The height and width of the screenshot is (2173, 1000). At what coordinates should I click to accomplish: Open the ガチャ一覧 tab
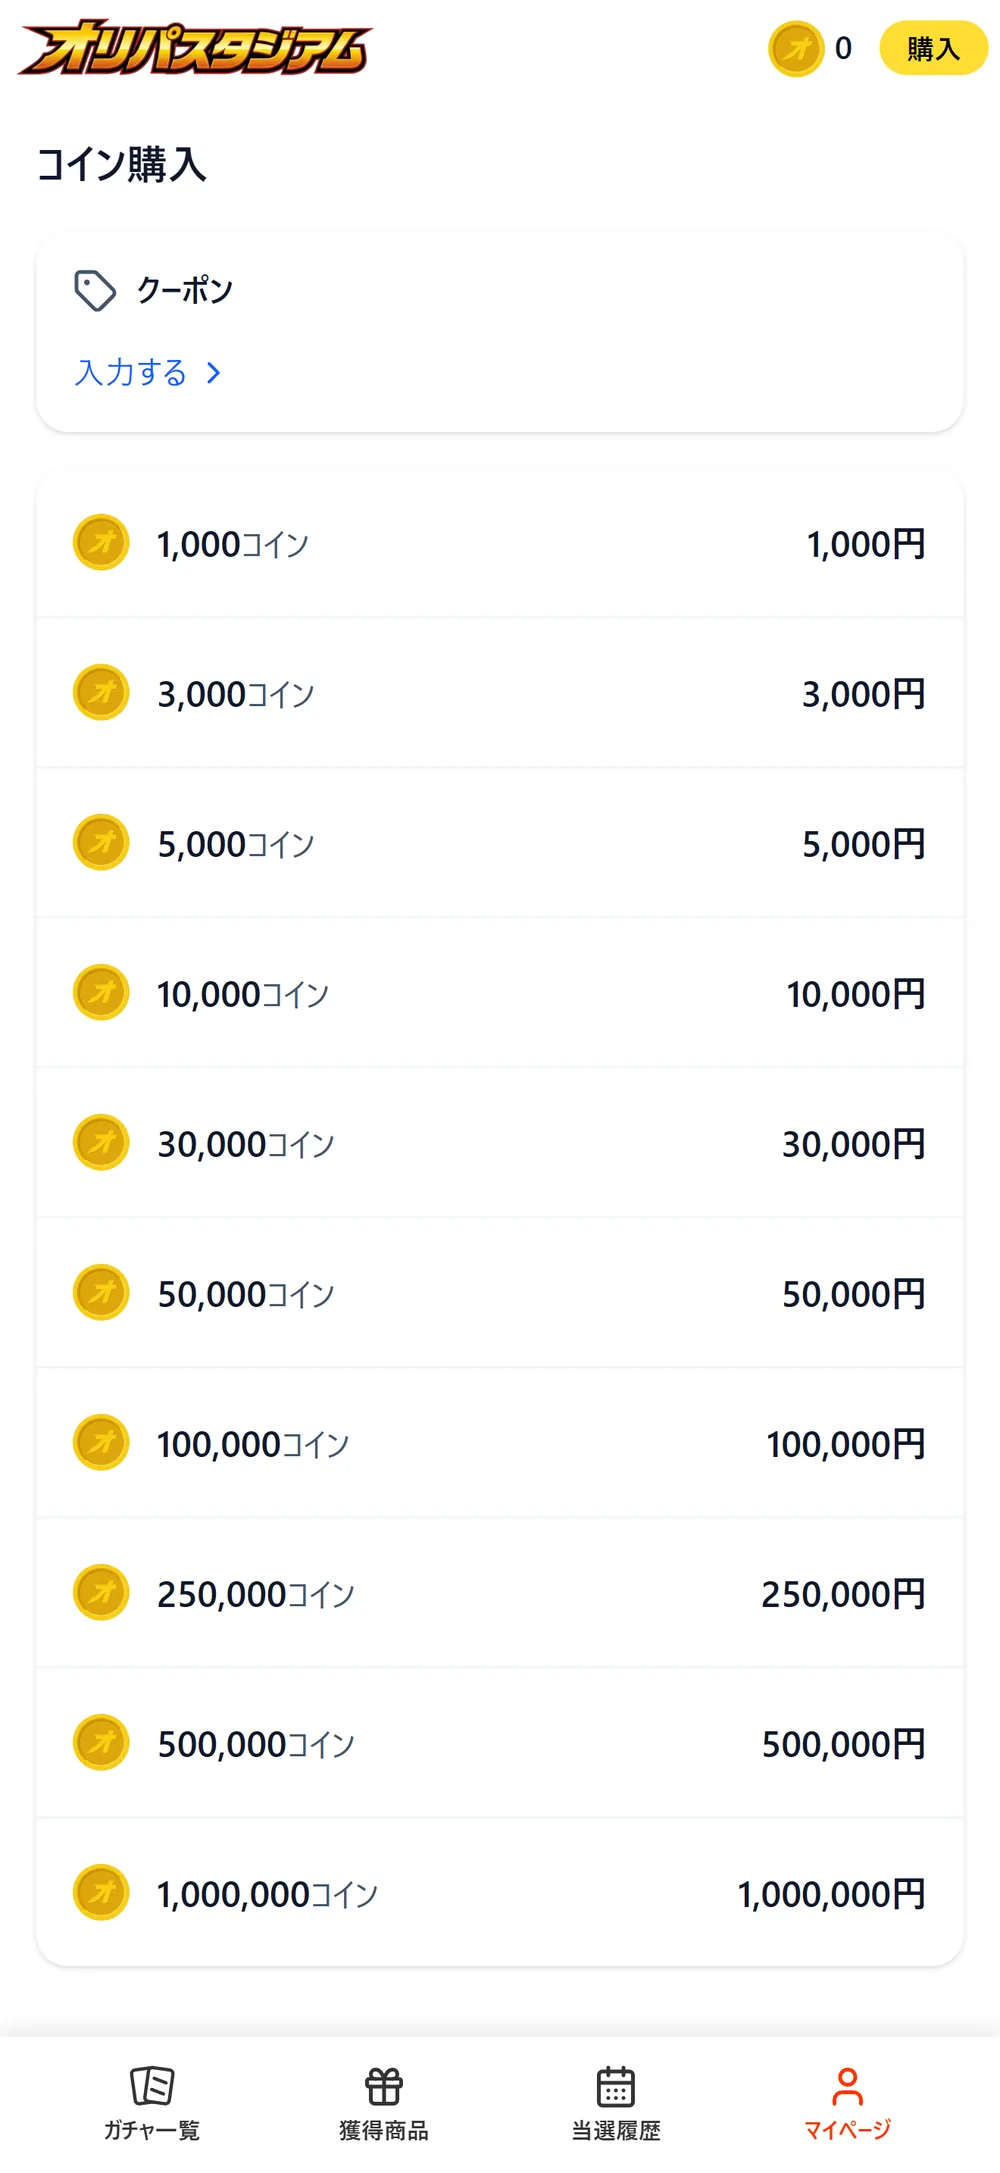click(152, 2103)
